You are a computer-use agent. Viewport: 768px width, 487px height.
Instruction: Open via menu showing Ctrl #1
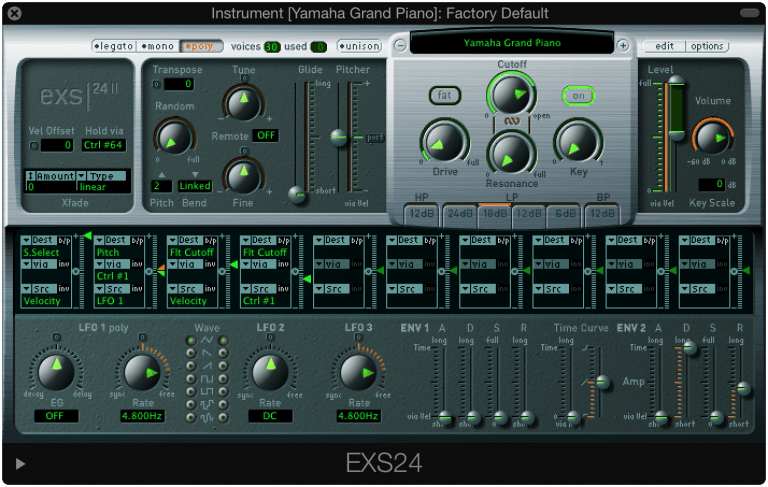(x=112, y=264)
